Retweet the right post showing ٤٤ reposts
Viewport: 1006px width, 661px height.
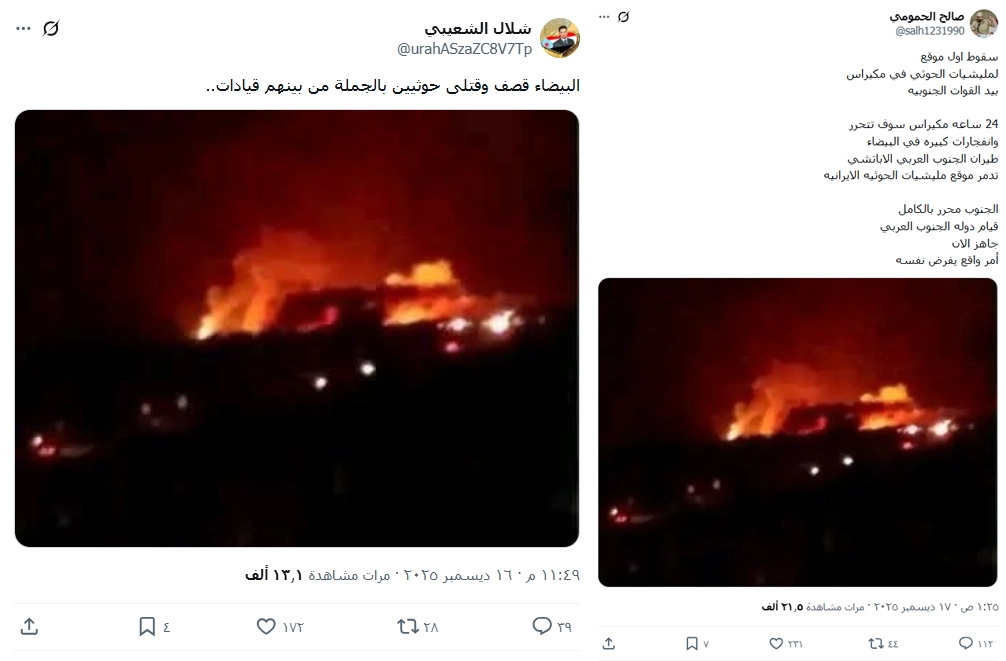876,643
